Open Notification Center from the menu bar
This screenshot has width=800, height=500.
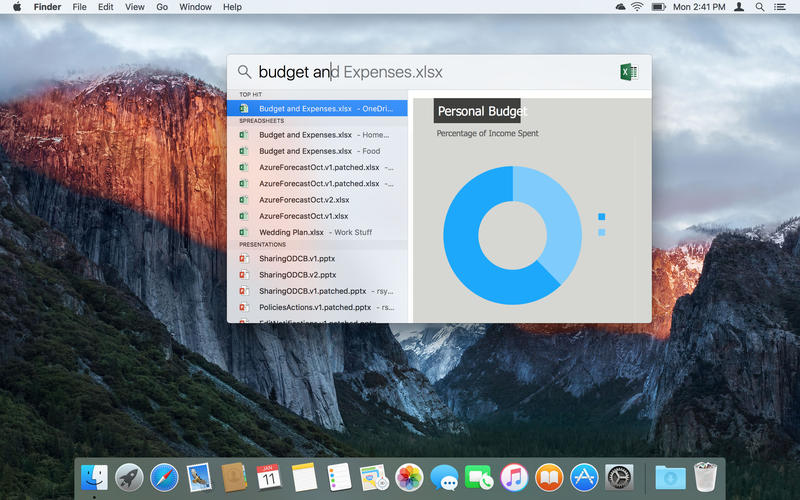[x=780, y=7]
